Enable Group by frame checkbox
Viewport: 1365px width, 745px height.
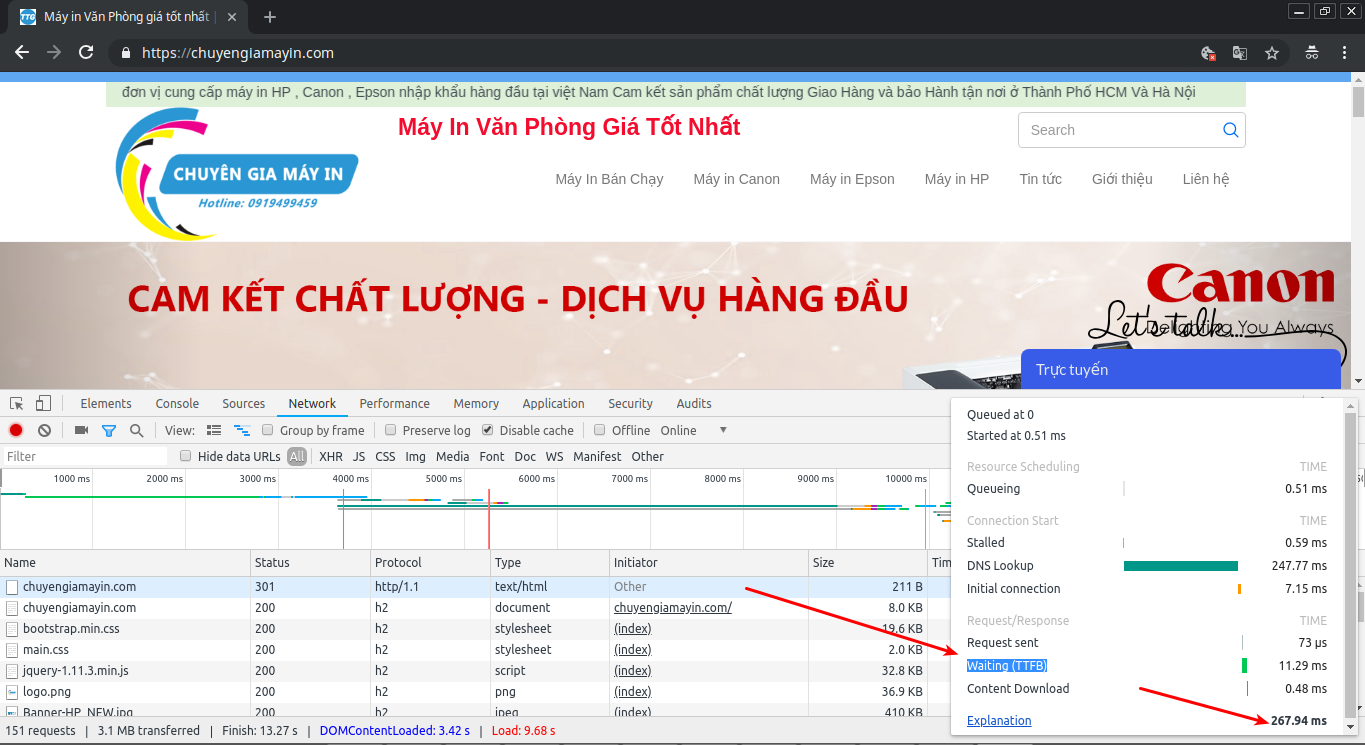pos(268,430)
